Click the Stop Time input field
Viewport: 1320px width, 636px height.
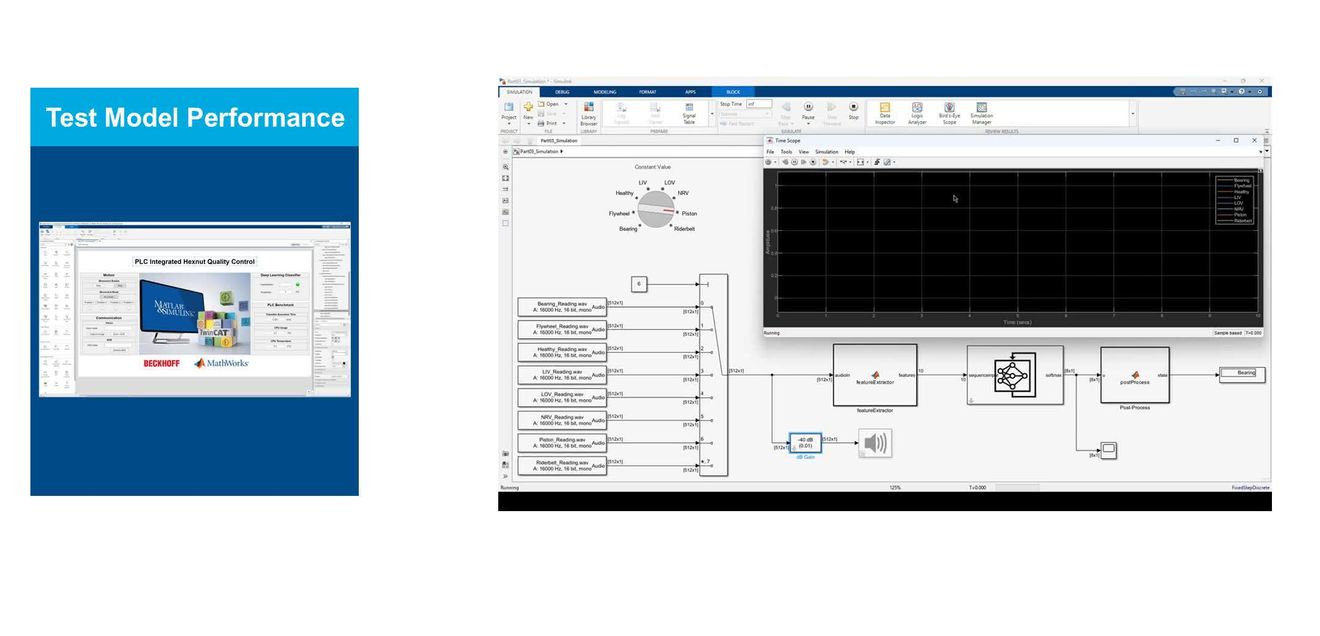759,104
